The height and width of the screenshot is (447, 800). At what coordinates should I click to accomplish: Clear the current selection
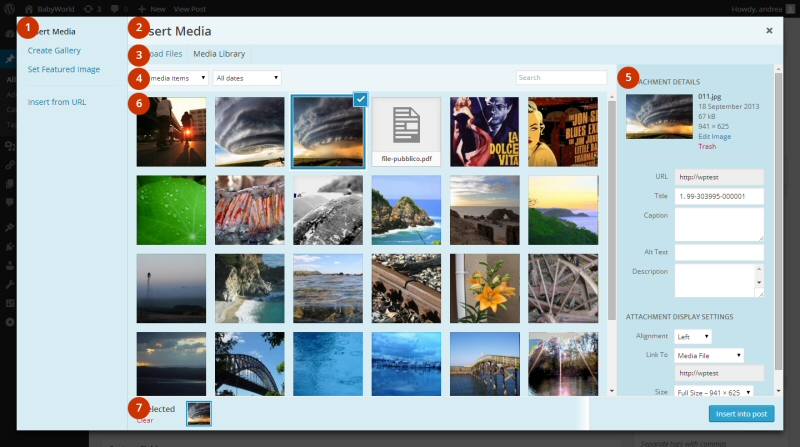point(145,420)
